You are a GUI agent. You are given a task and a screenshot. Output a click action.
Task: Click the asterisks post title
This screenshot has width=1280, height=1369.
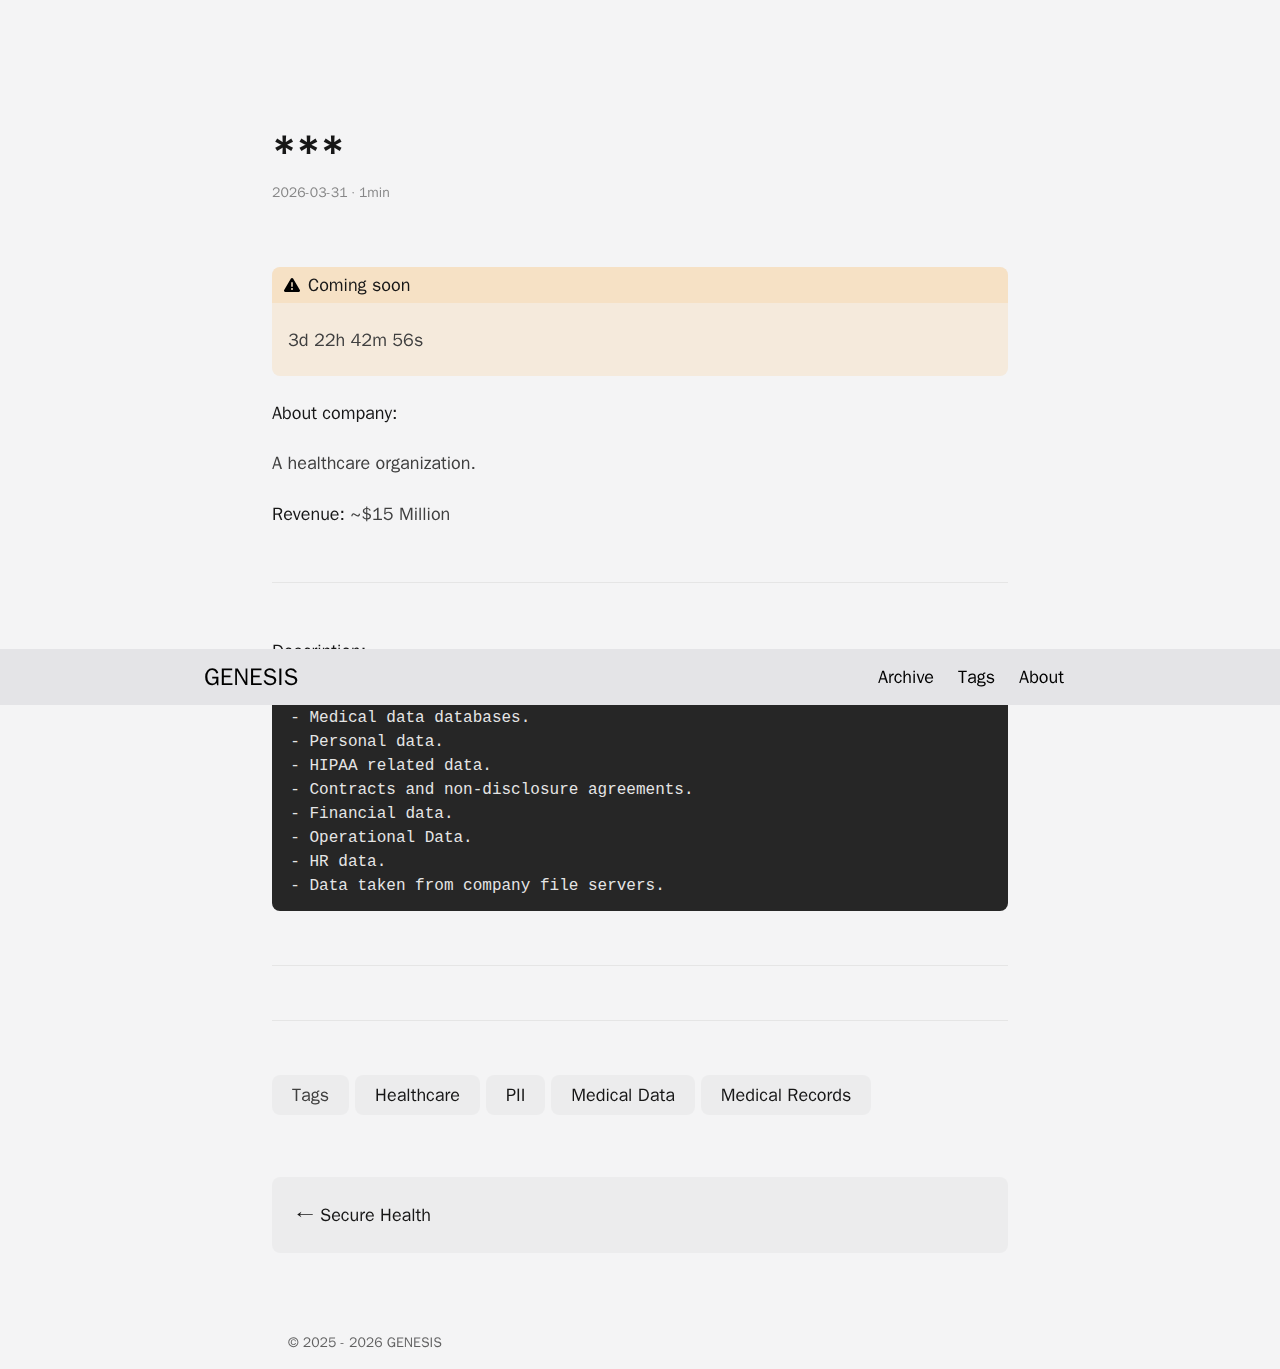coord(308,148)
